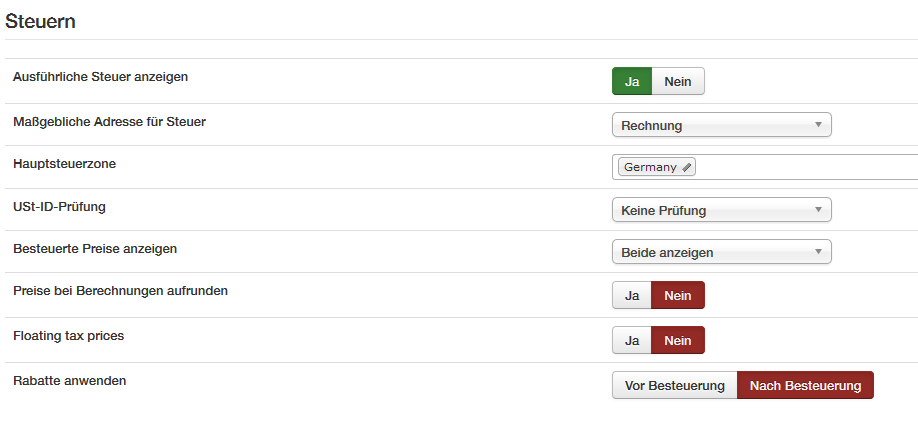The image size is (918, 421).
Task: Click the USt-ID-Prüfung label
Action: (59, 207)
